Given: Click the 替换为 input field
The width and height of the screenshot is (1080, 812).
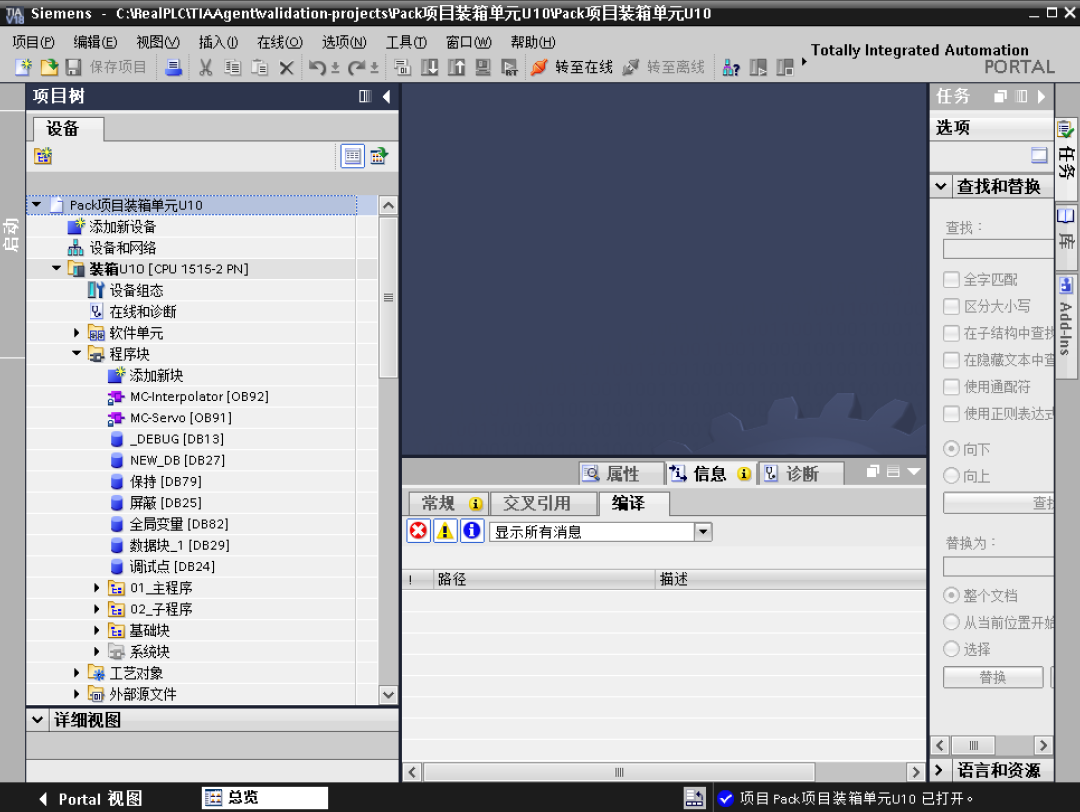Looking at the screenshot, I should tap(998, 566).
